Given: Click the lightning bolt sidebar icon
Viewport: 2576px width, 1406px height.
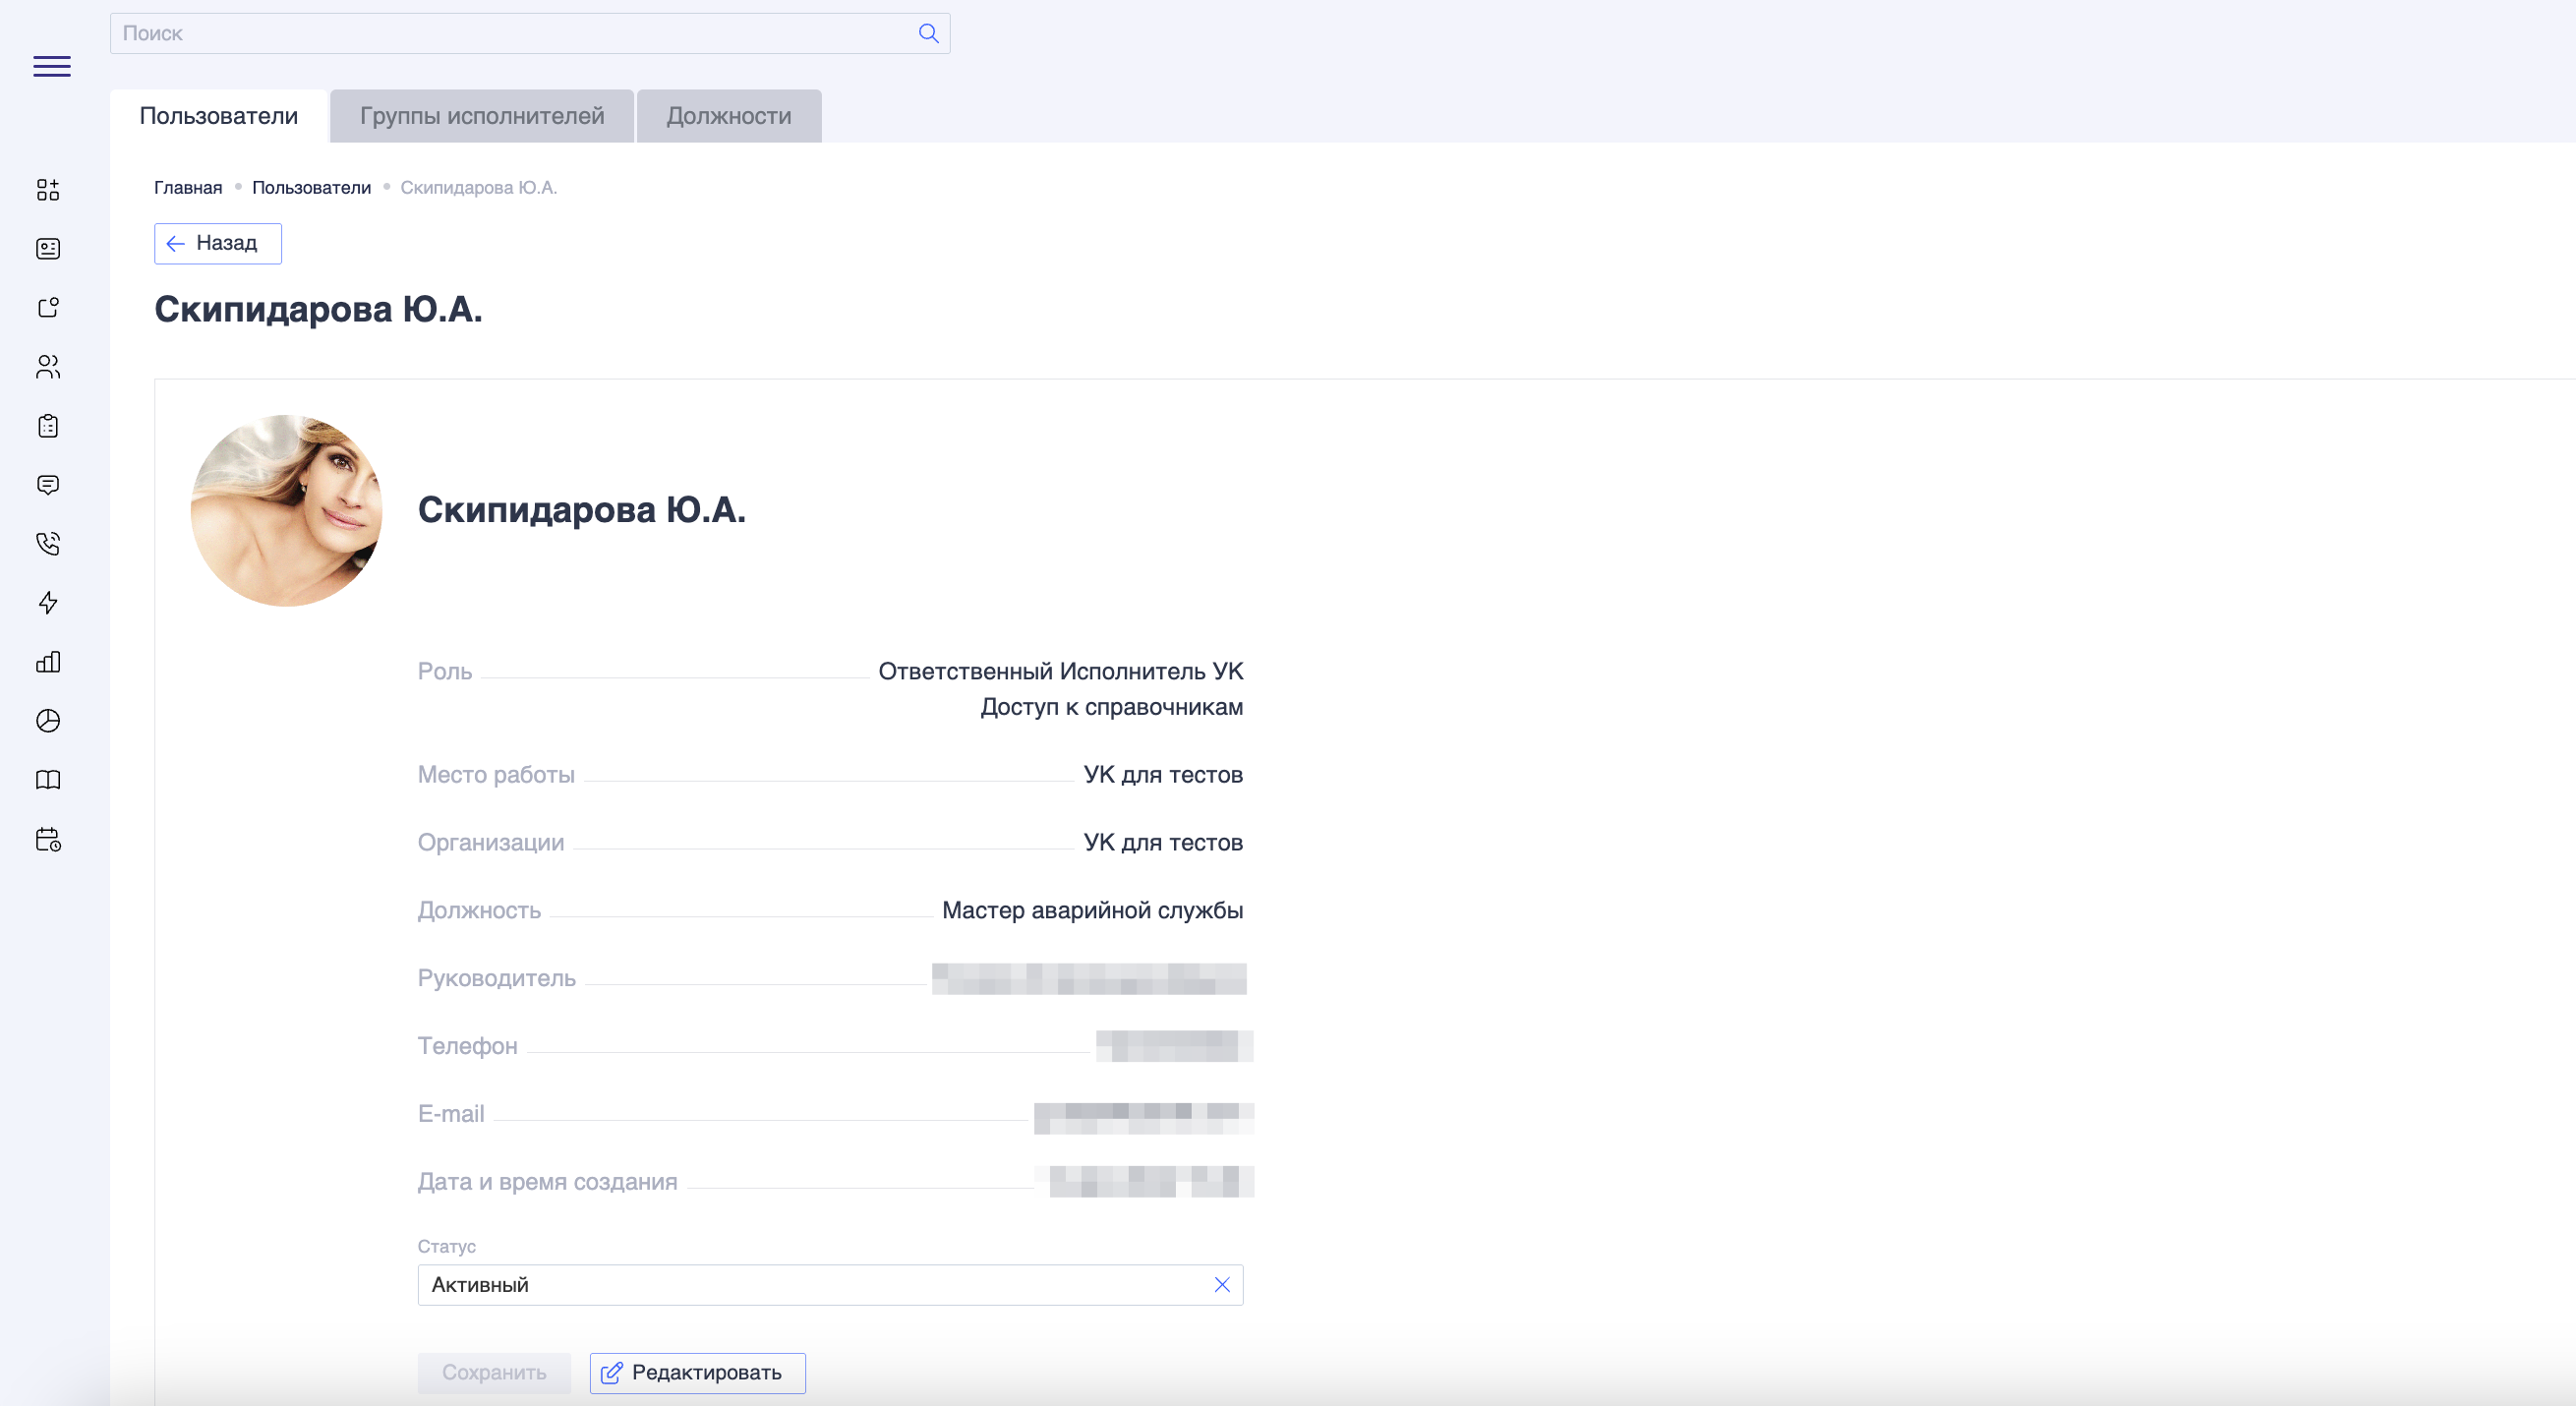Looking at the screenshot, I should 48,602.
